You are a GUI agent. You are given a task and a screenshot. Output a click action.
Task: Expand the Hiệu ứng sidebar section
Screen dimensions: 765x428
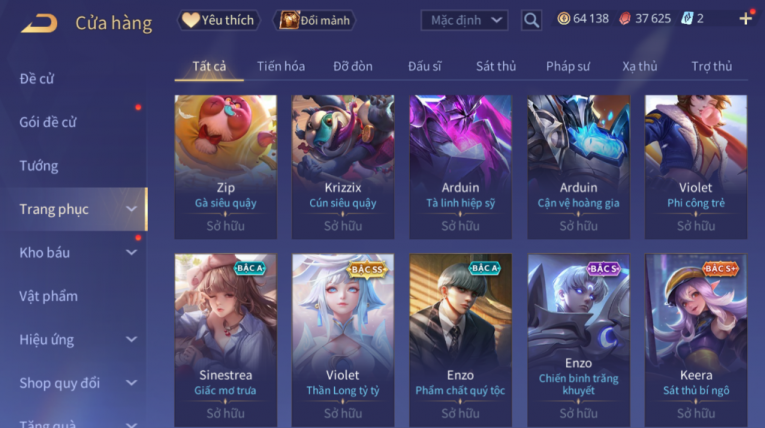click(131, 339)
